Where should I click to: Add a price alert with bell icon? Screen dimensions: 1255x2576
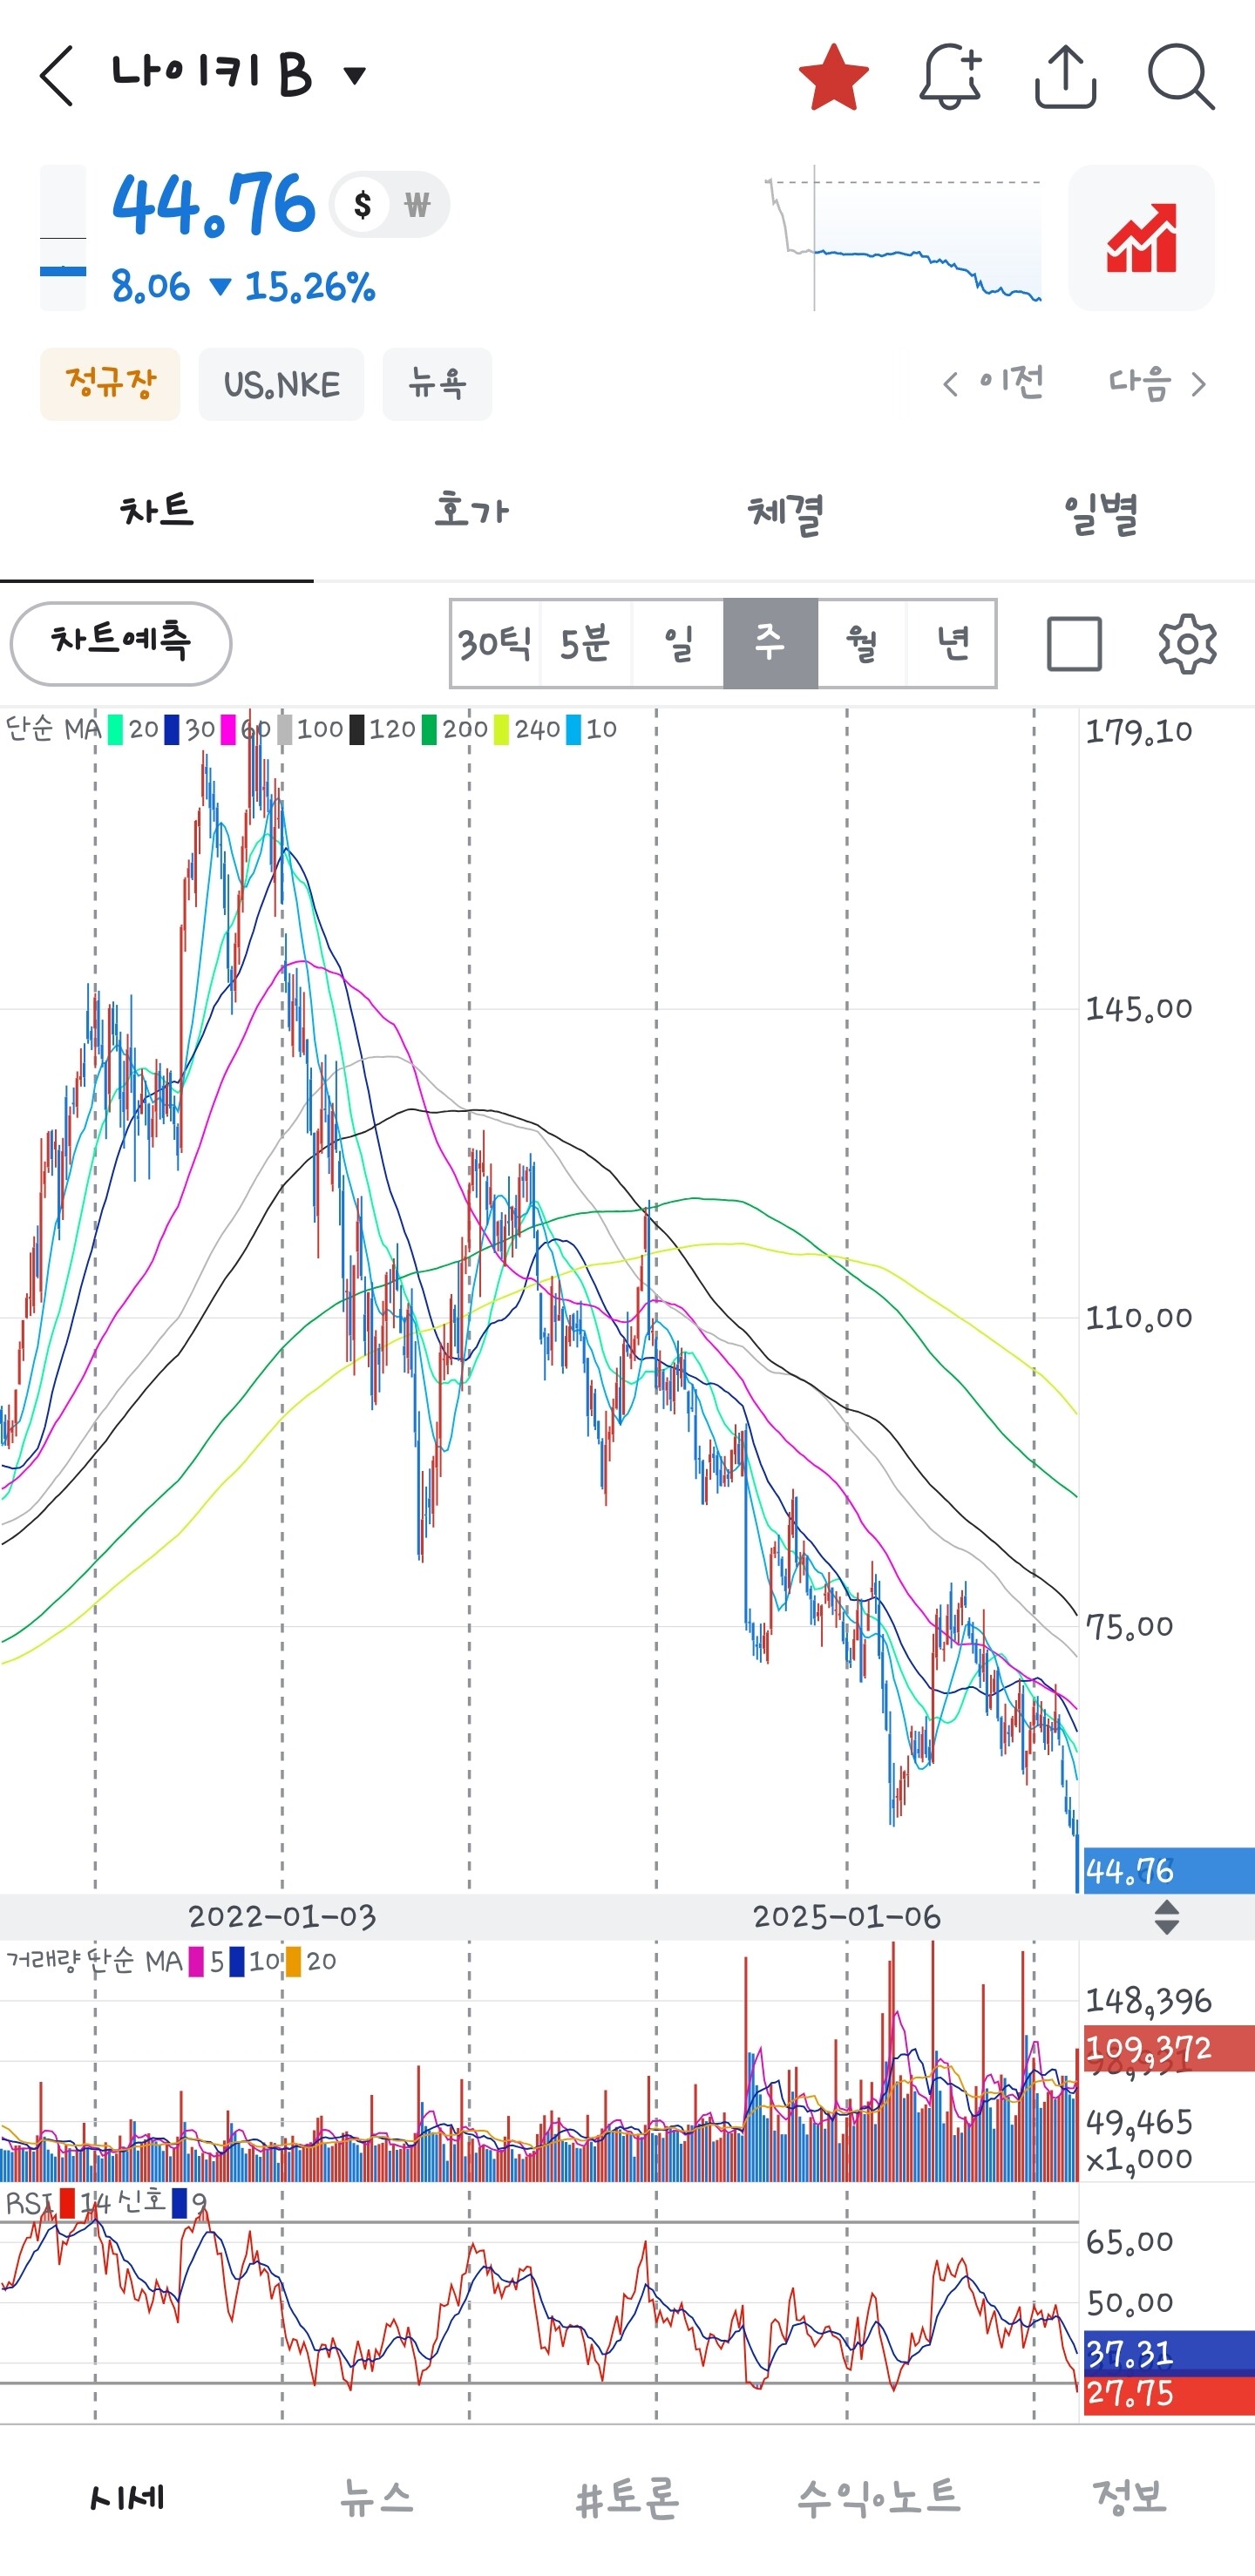point(950,76)
